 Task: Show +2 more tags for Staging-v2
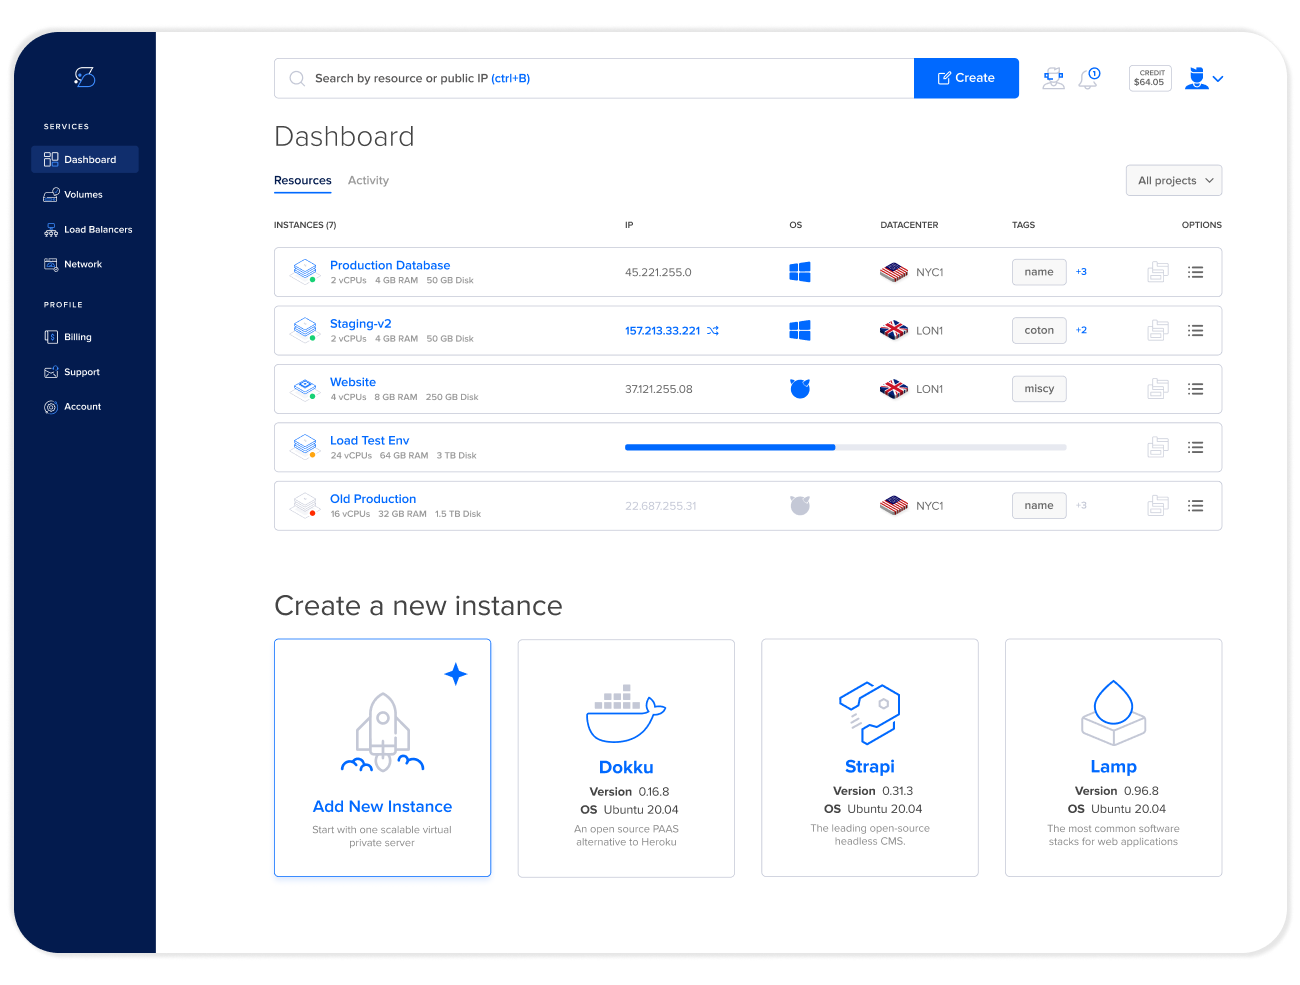coord(1081,330)
